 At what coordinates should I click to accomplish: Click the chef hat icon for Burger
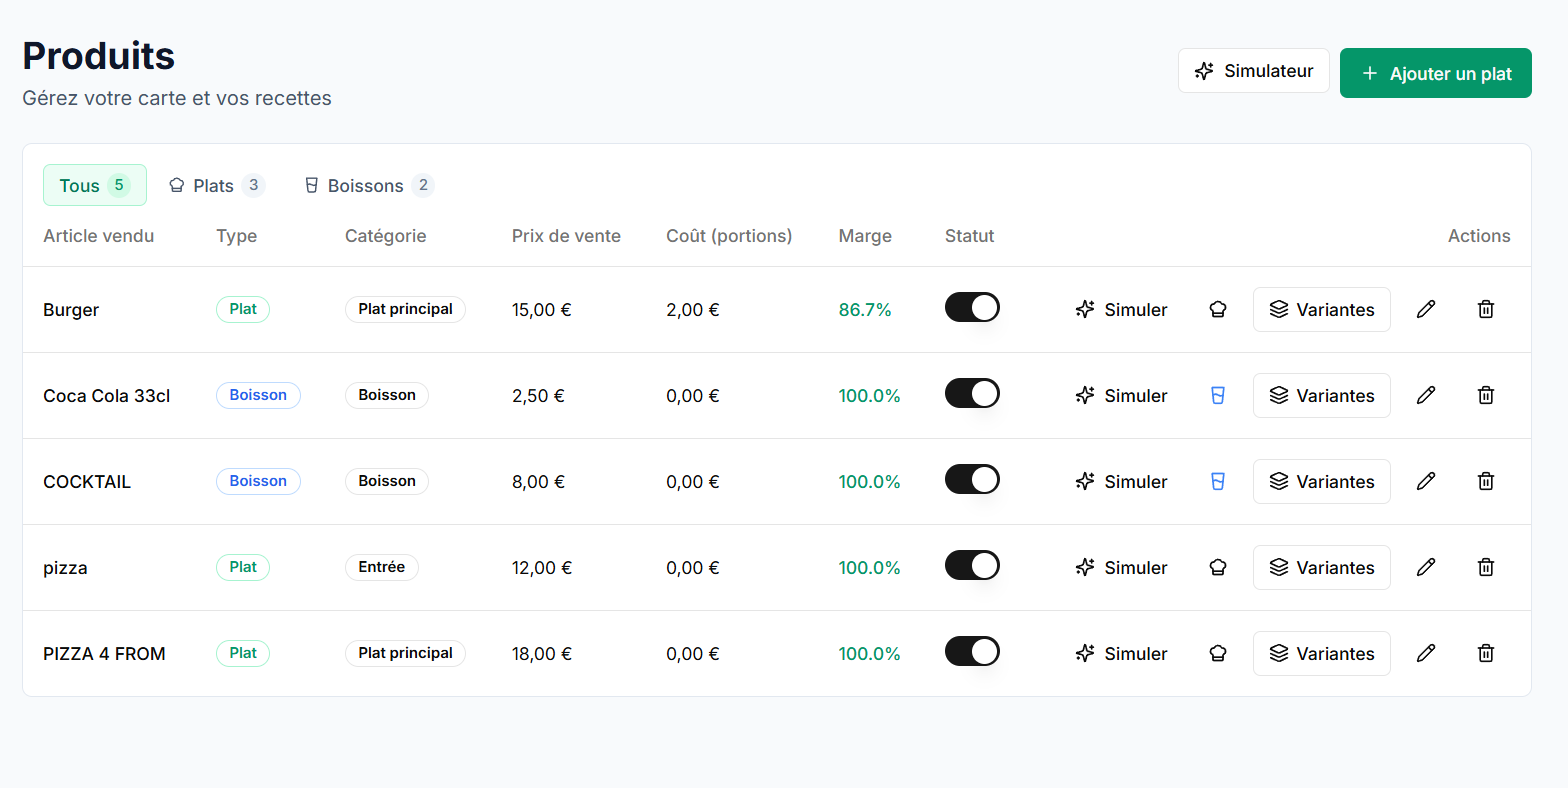click(1218, 309)
